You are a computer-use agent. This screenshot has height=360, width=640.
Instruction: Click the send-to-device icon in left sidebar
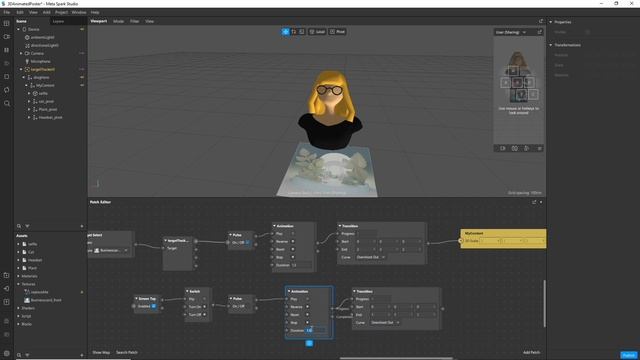click(x=7, y=289)
